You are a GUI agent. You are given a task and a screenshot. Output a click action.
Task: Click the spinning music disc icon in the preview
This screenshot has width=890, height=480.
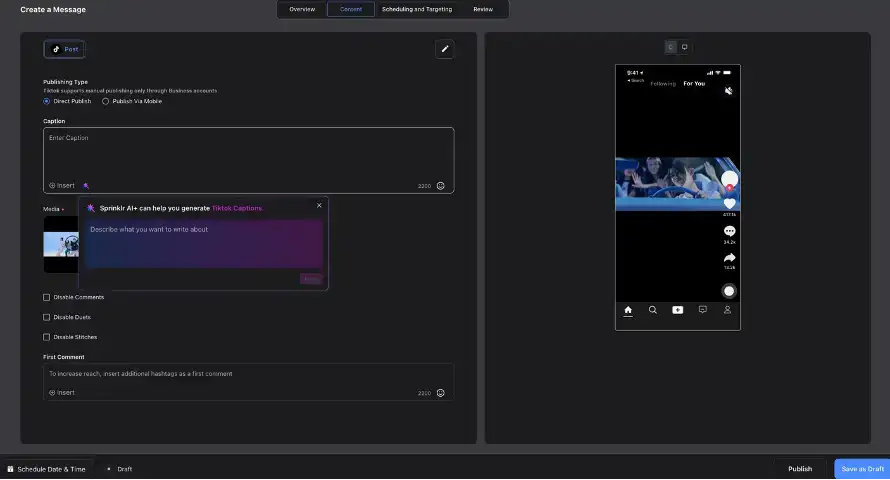(x=729, y=291)
